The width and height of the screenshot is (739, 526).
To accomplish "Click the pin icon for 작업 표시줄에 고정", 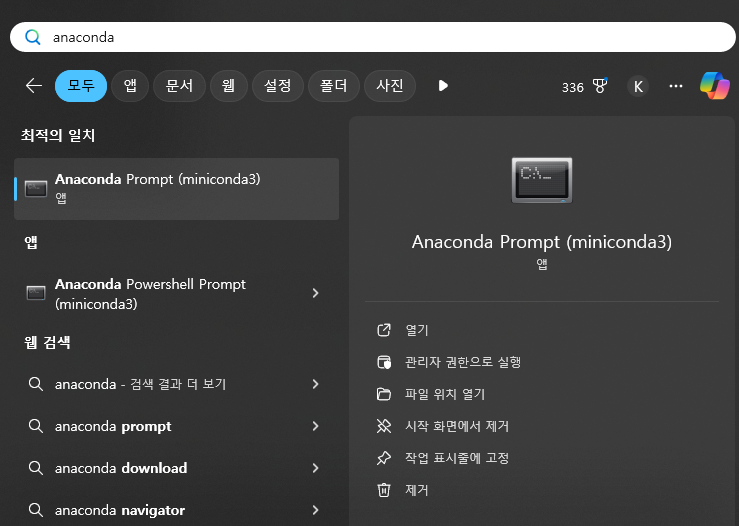I will tap(384, 458).
